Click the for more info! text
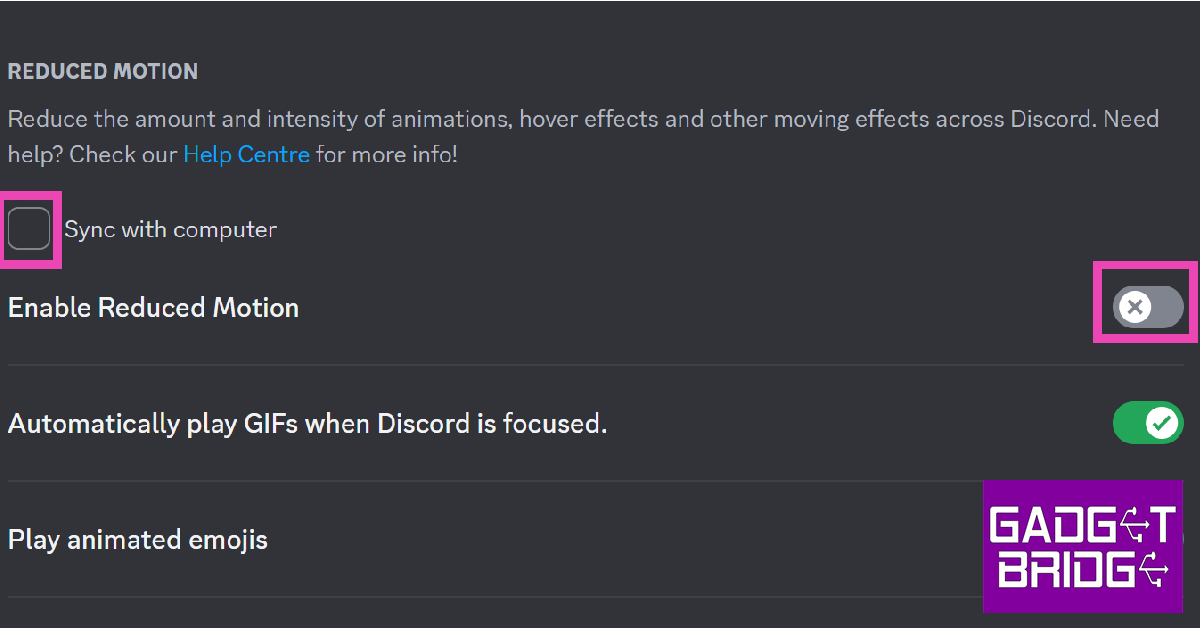The height and width of the screenshot is (628, 1200). (386, 155)
